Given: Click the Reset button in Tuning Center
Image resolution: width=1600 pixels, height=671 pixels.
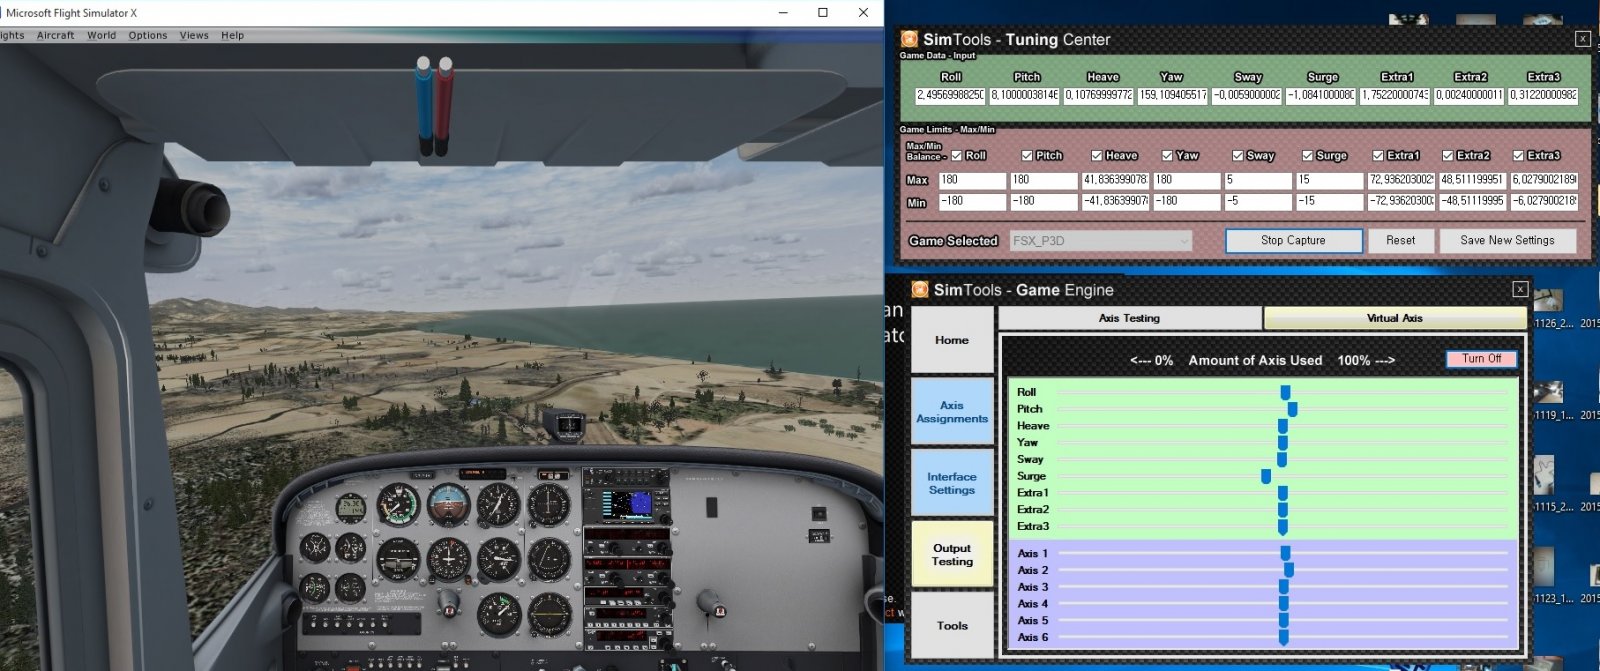Looking at the screenshot, I should click(1400, 240).
